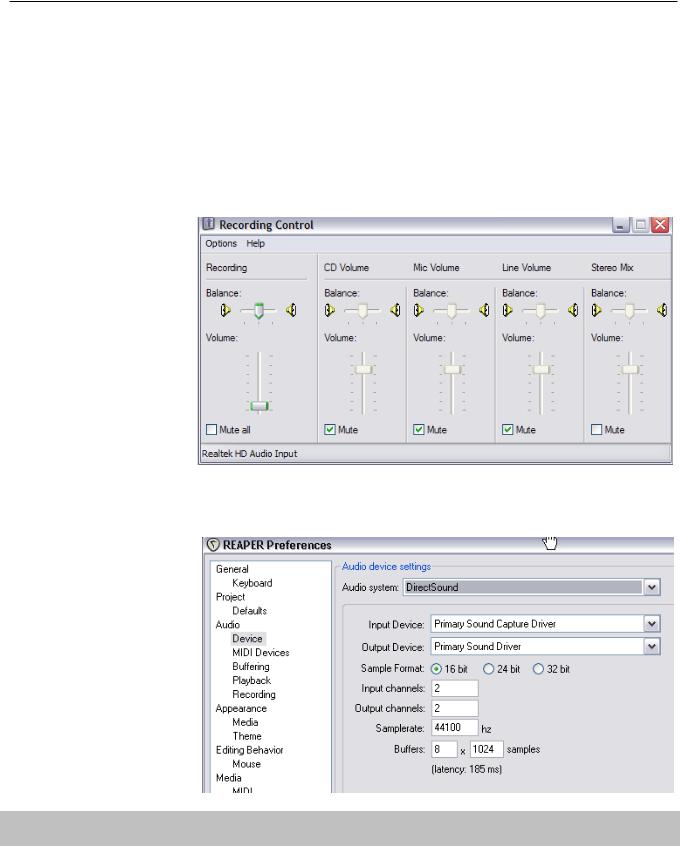The width and height of the screenshot is (680, 846).
Task: Select Buffering in preferences tree
Action: coord(251,667)
